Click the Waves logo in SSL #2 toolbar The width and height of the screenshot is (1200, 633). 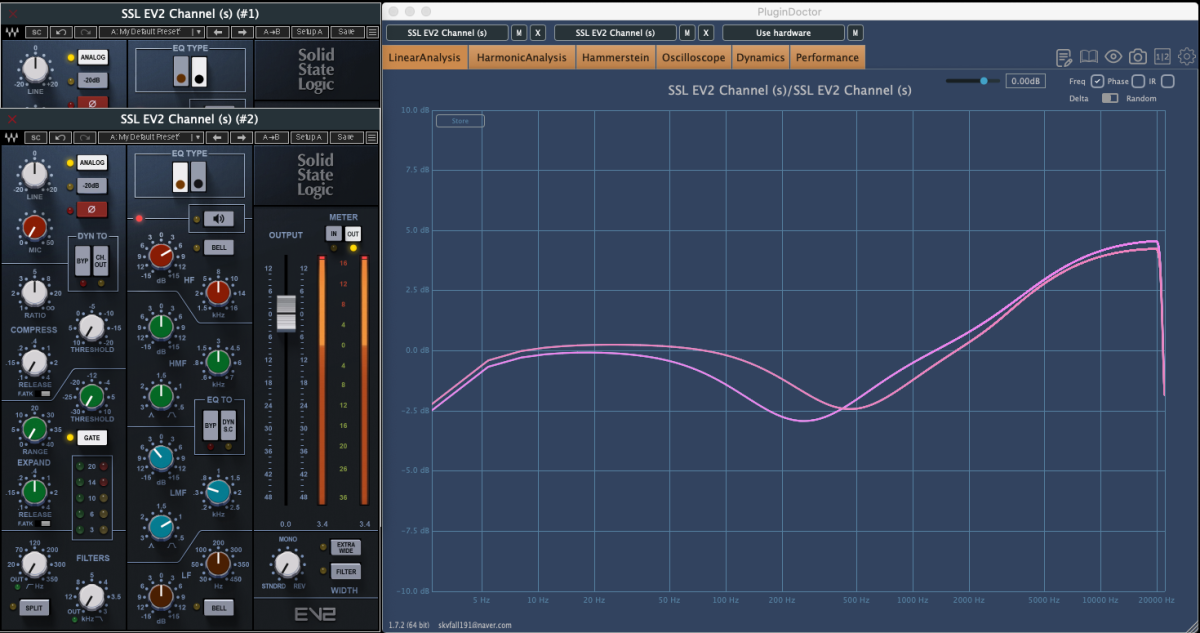(x=12, y=136)
